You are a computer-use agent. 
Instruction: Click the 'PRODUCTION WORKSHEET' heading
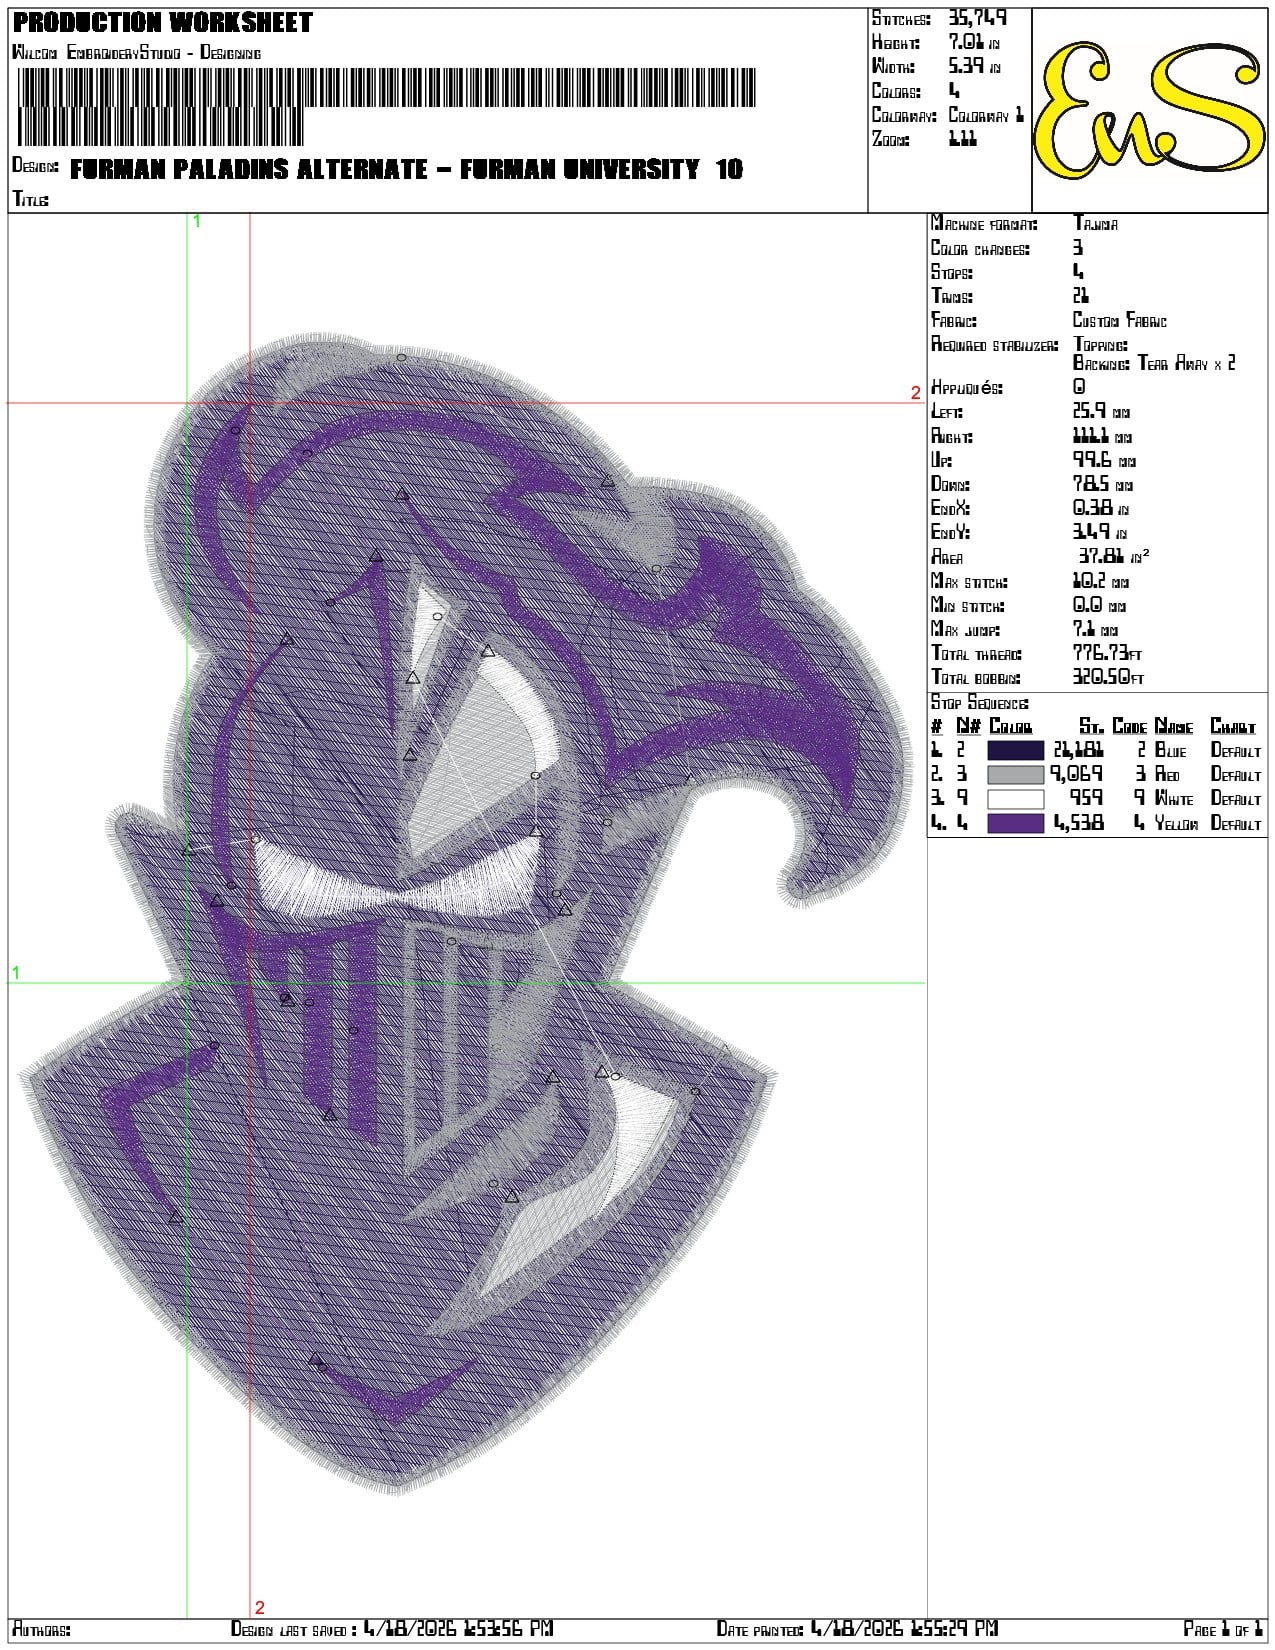pyautogui.click(x=163, y=22)
